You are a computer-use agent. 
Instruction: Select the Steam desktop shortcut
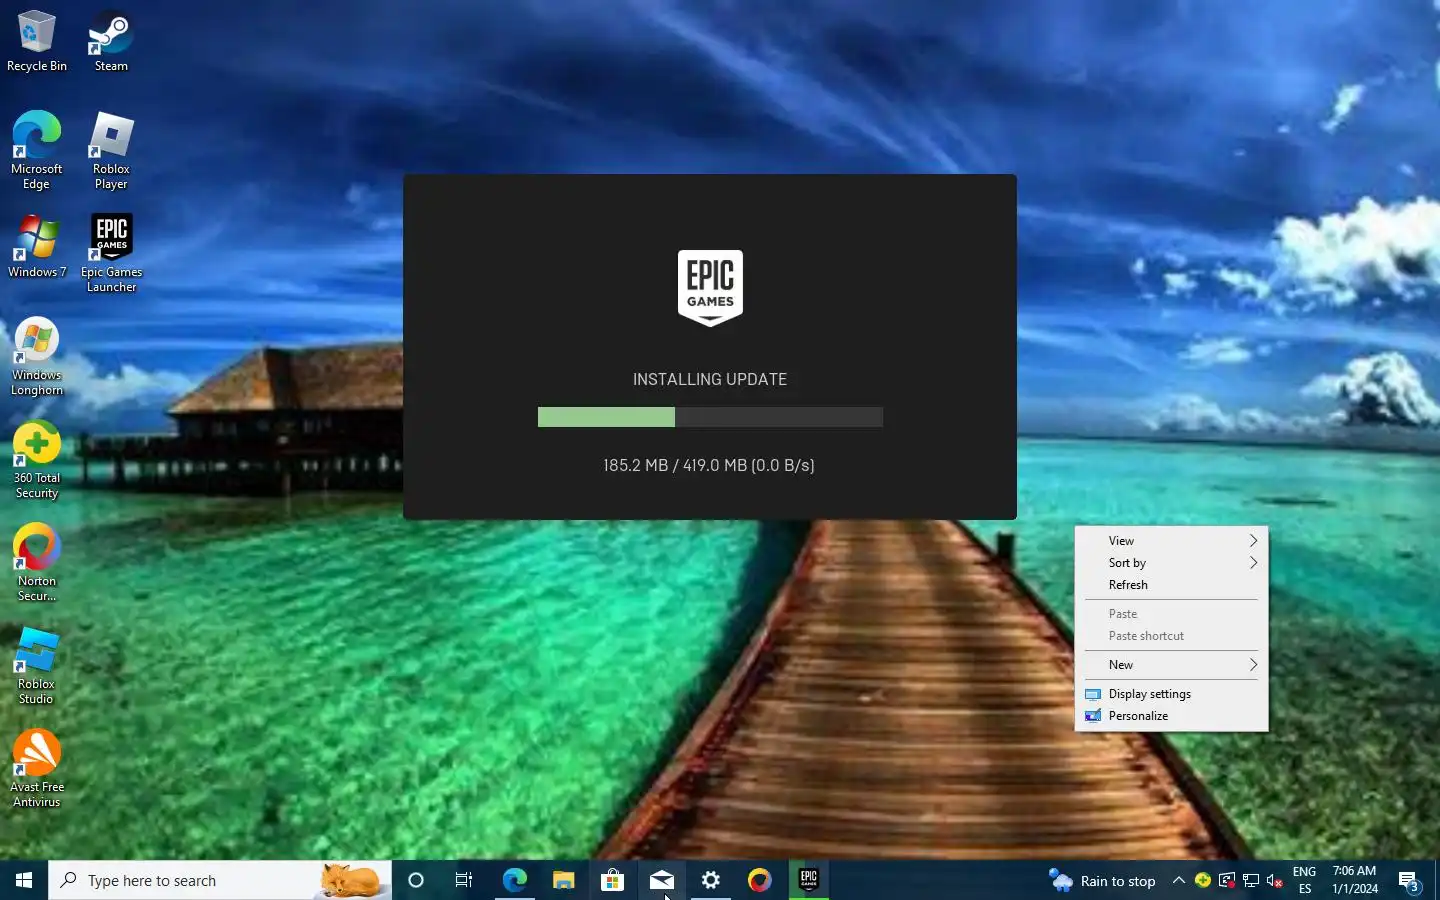[x=111, y=41]
